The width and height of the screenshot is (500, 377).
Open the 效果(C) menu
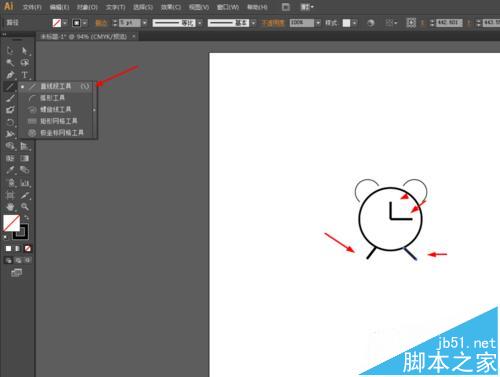click(171, 7)
